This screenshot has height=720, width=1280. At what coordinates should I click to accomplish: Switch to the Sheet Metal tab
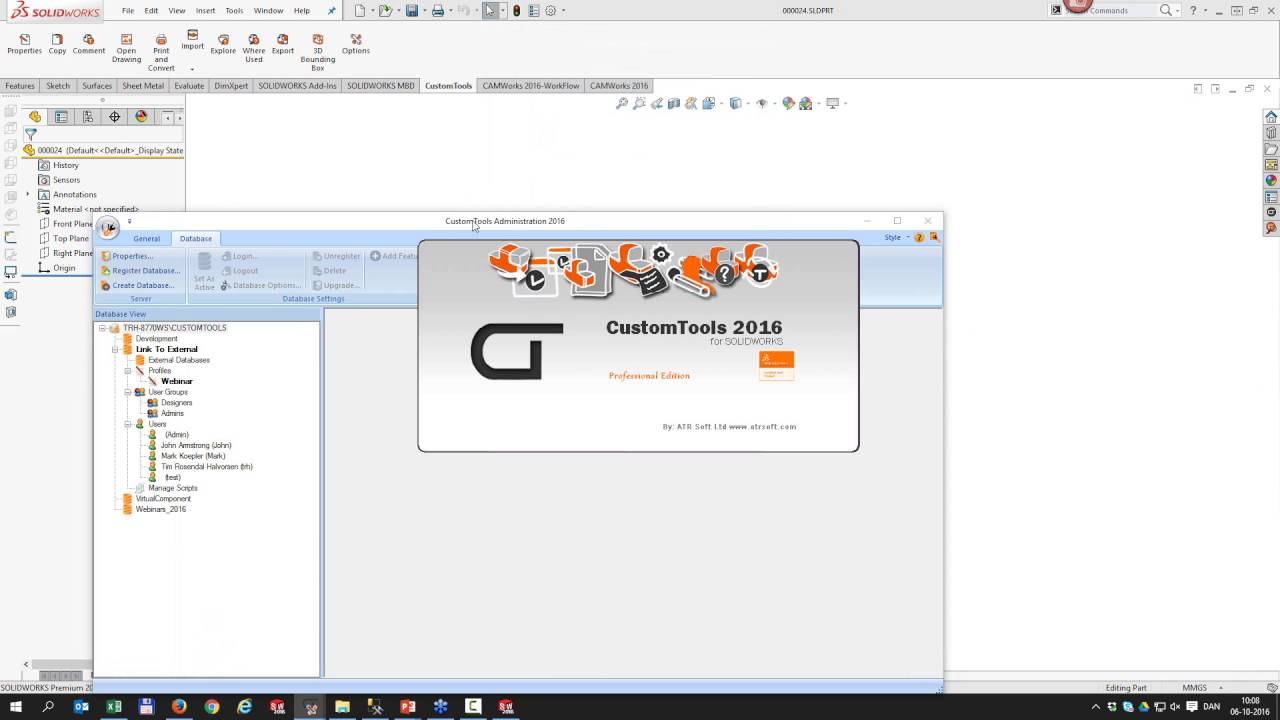(143, 86)
